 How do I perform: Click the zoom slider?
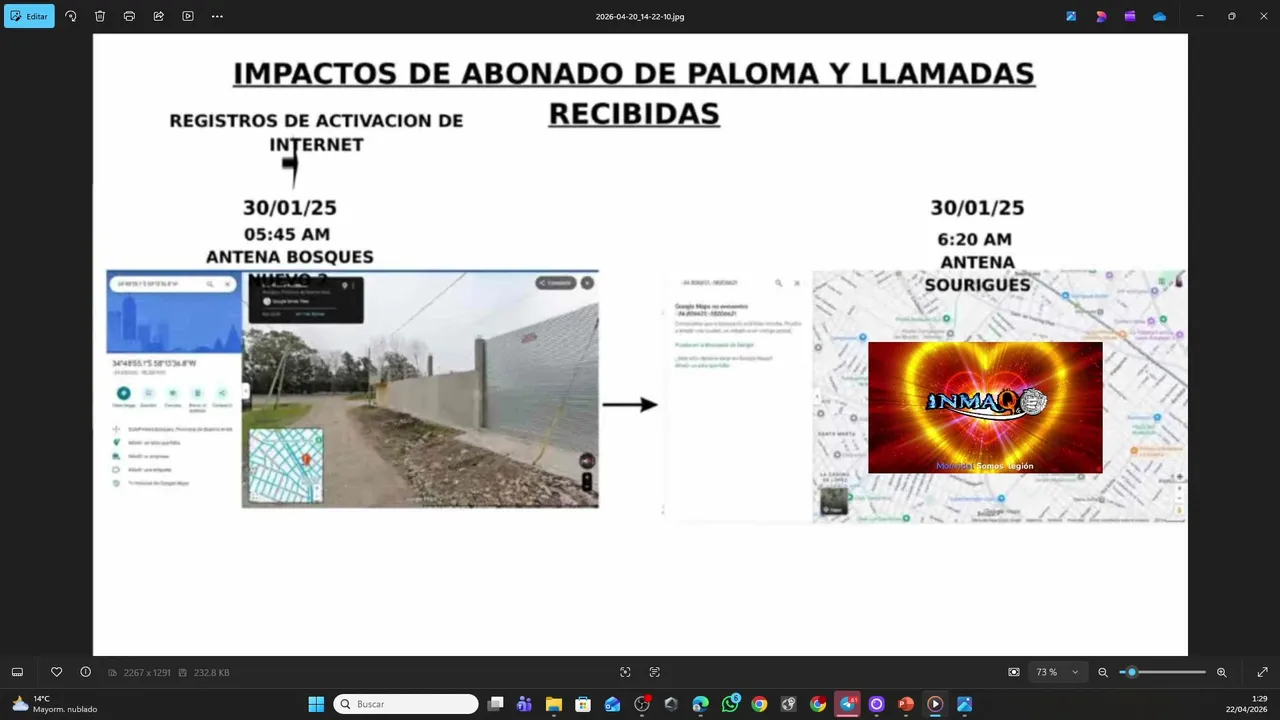1162,672
